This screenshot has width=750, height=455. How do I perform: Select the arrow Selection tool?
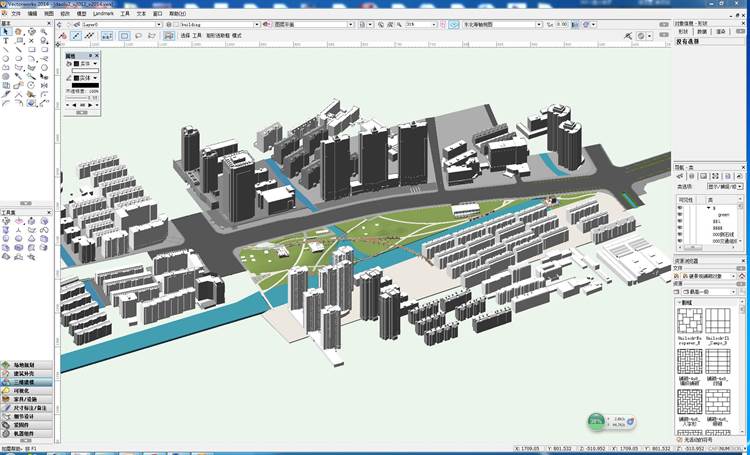[6, 32]
